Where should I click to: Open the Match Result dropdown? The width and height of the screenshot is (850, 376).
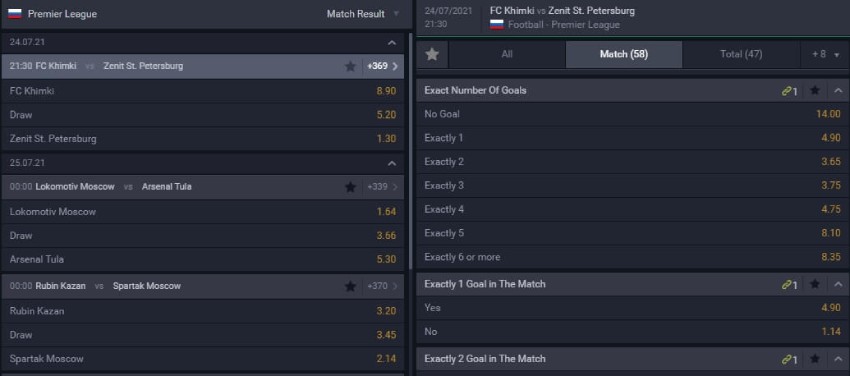coord(363,14)
